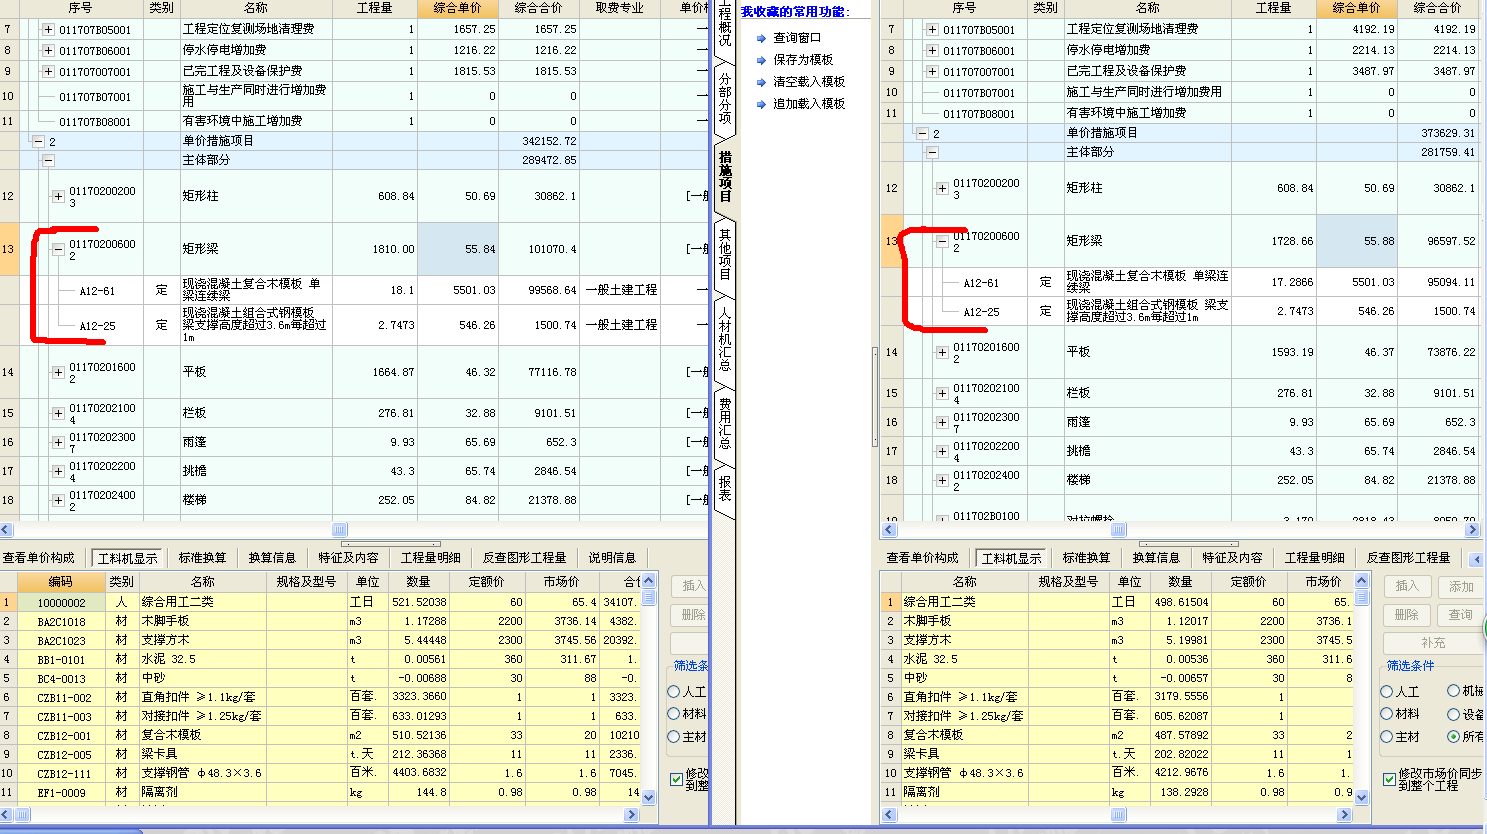Switch to 分部分项 vertical tab
1487x834 pixels.
(725, 97)
